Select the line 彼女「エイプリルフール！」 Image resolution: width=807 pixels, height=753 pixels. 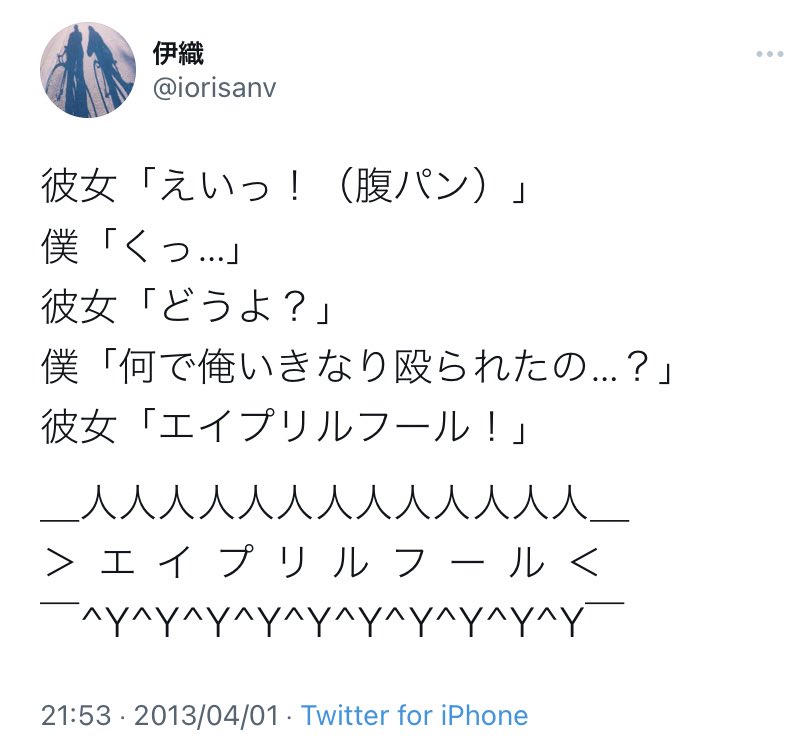pos(284,427)
